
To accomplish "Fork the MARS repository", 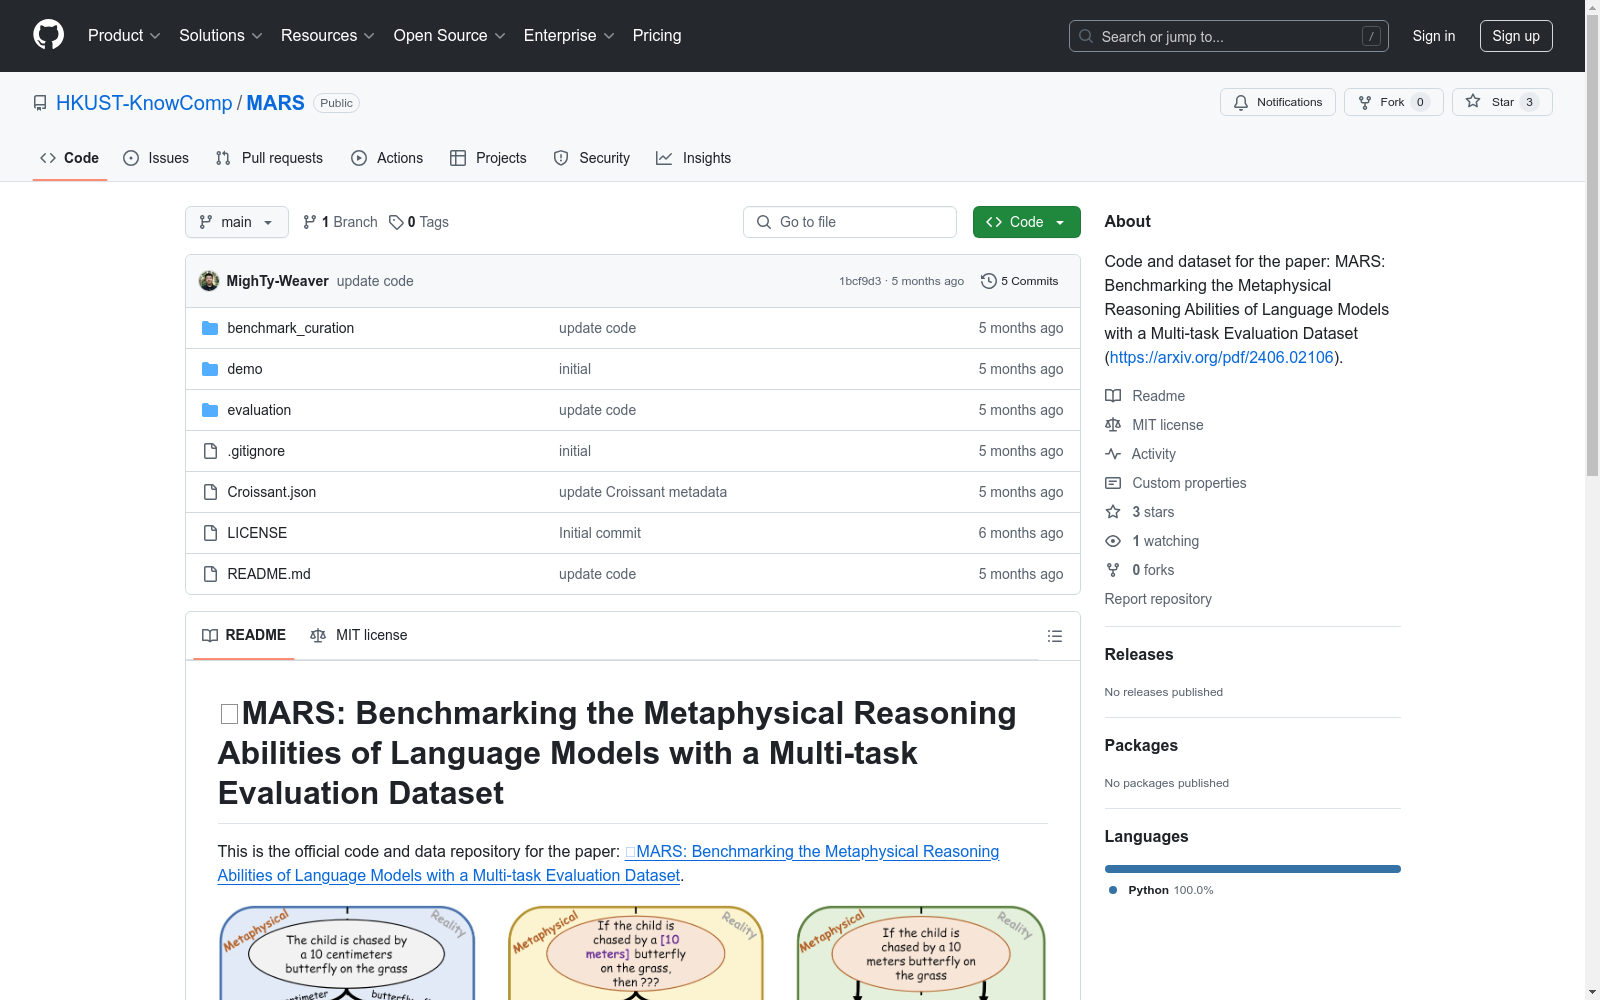I will (1393, 102).
